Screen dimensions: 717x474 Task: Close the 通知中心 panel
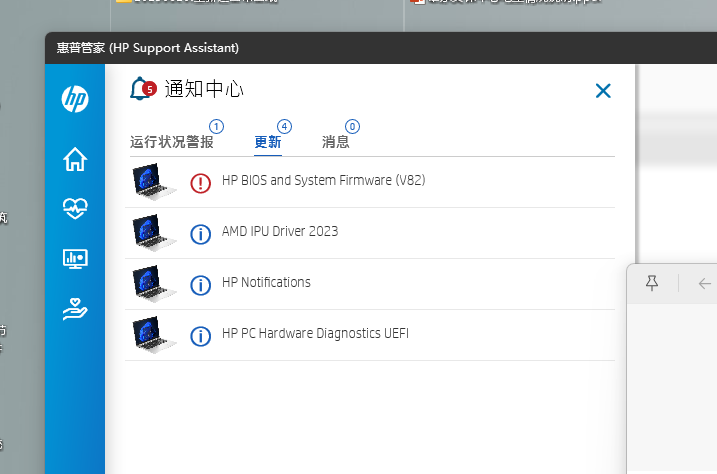(603, 91)
